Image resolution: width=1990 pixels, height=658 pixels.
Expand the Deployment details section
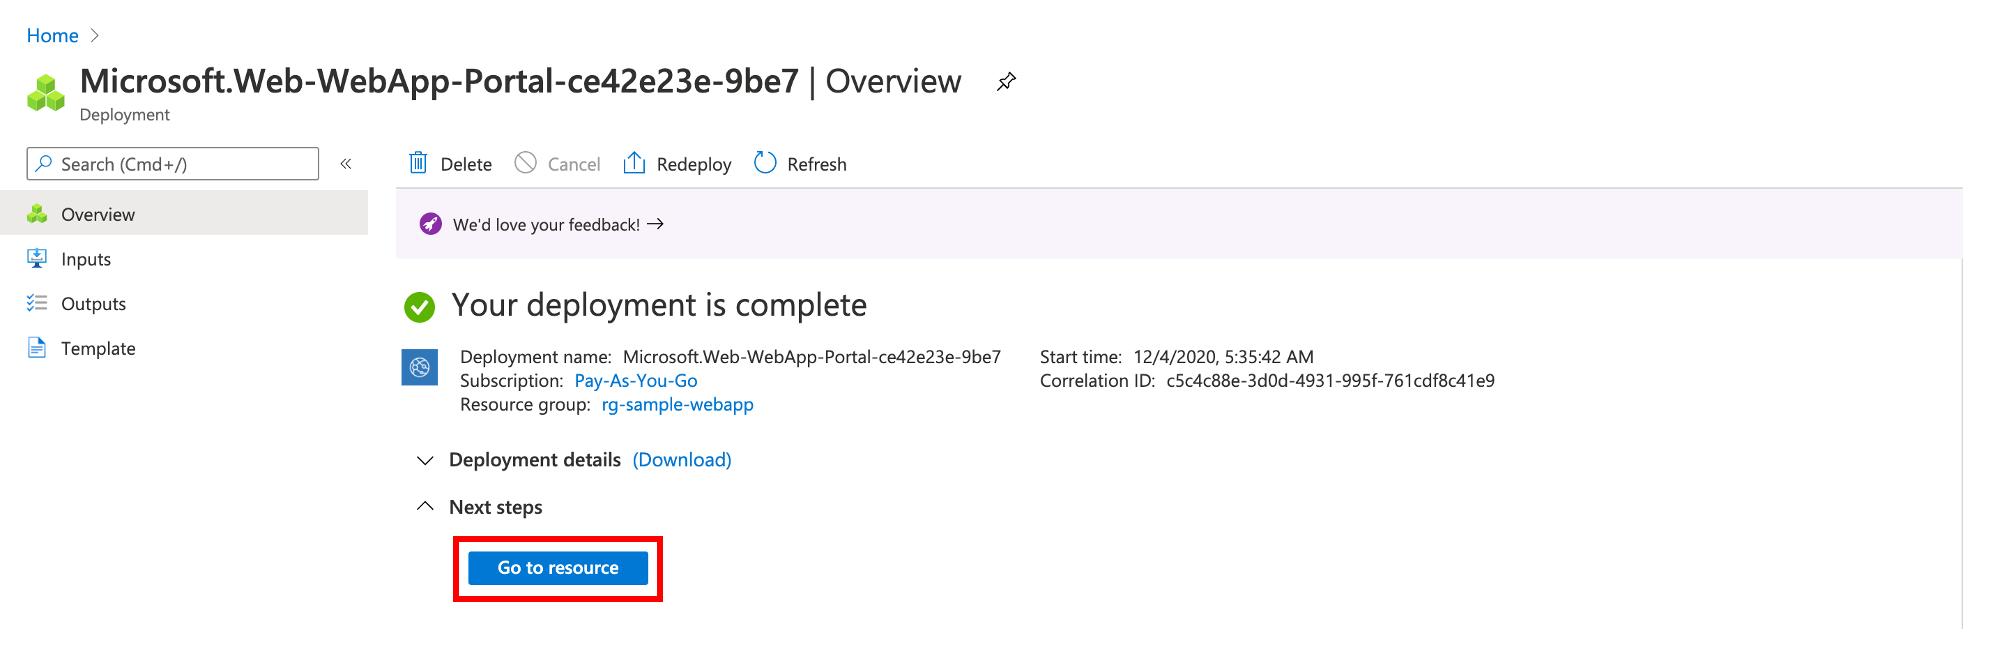(425, 460)
